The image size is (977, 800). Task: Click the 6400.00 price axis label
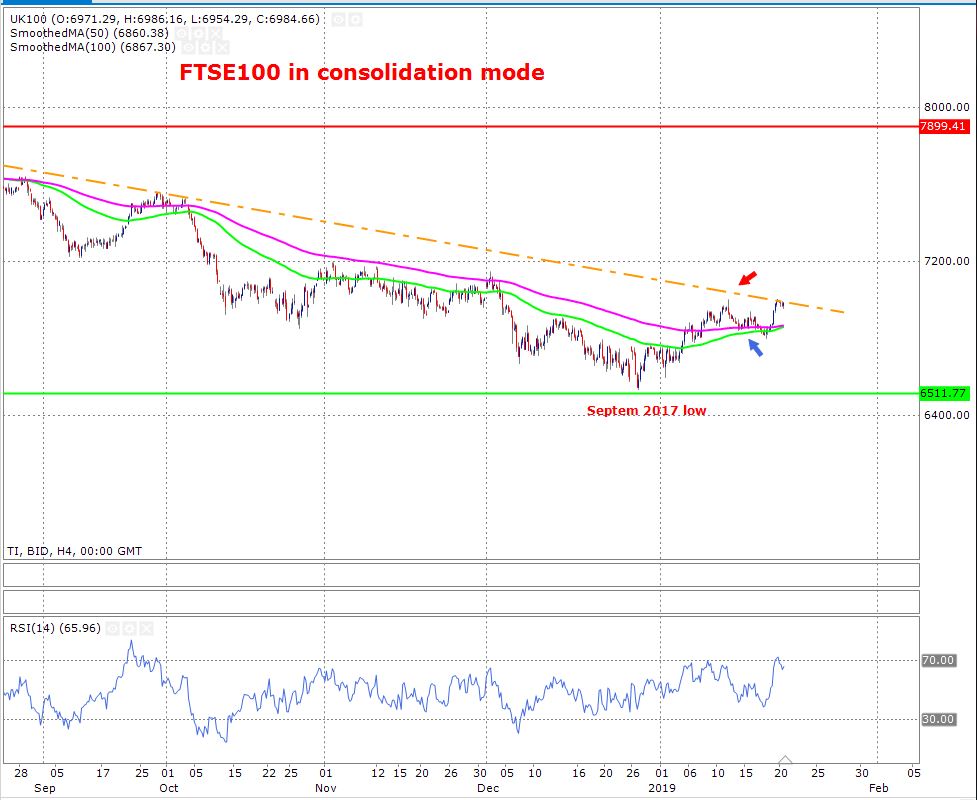tap(946, 415)
